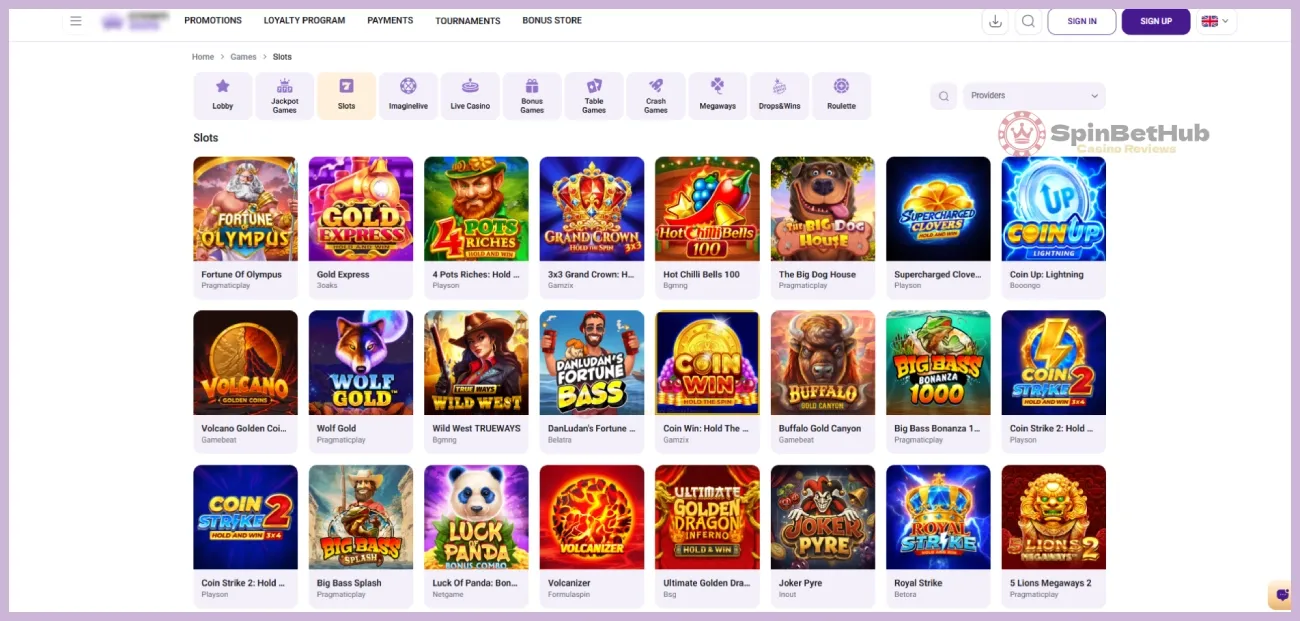Click the 'Netgame' provider text
Viewport: 1300px width, 621px height.
pos(448,595)
